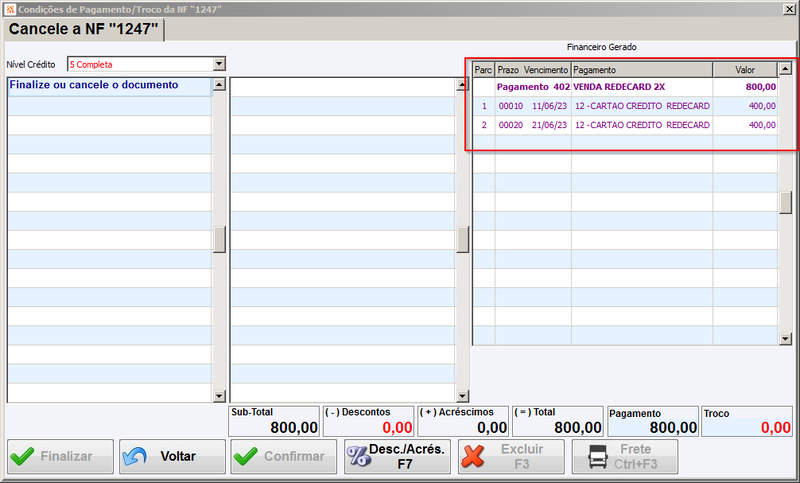This screenshot has width=800, height=483.
Task: Close the Condições de Pagamento window
Action: 789,9
